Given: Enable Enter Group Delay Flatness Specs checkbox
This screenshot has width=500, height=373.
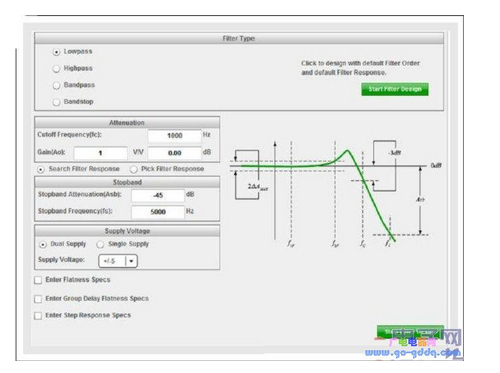Looking at the screenshot, I should point(38,299).
